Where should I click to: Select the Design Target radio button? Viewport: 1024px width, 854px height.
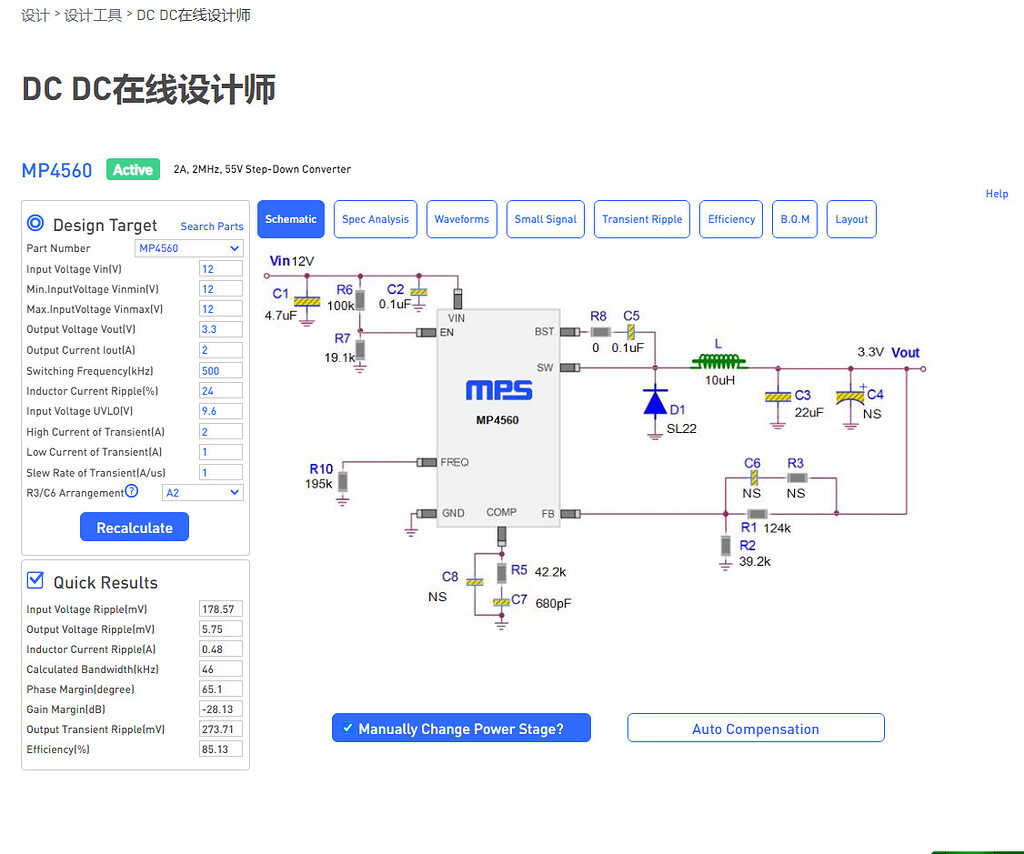pos(34,223)
